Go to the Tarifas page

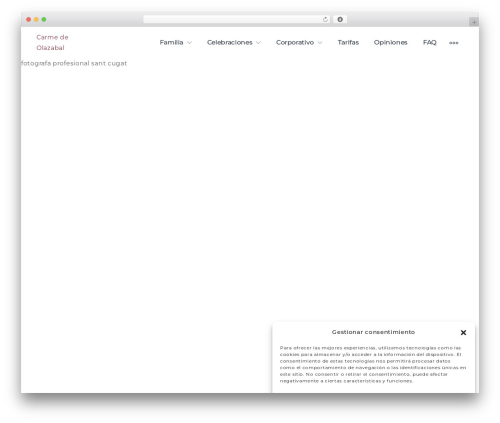tap(348, 42)
